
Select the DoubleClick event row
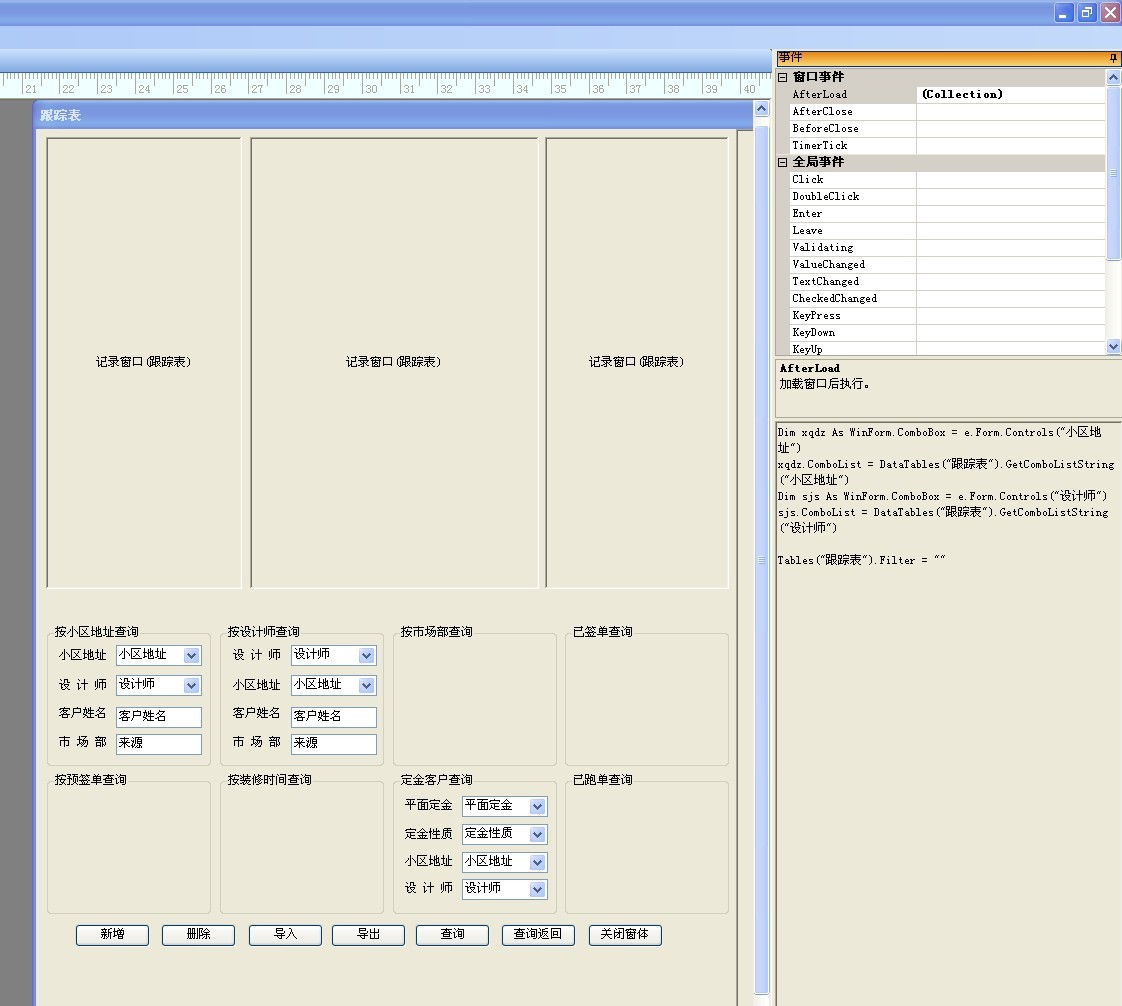pyautogui.click(x=947, y=197)
